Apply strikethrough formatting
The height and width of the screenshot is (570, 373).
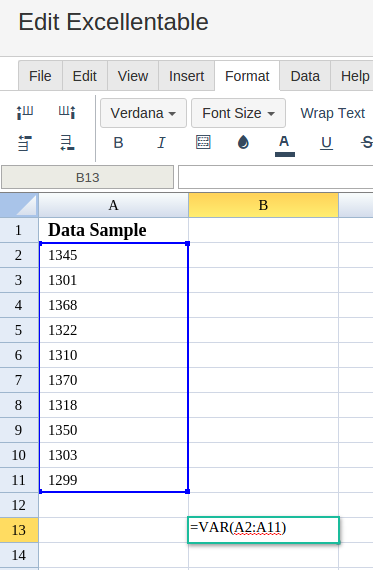[367, 142]
